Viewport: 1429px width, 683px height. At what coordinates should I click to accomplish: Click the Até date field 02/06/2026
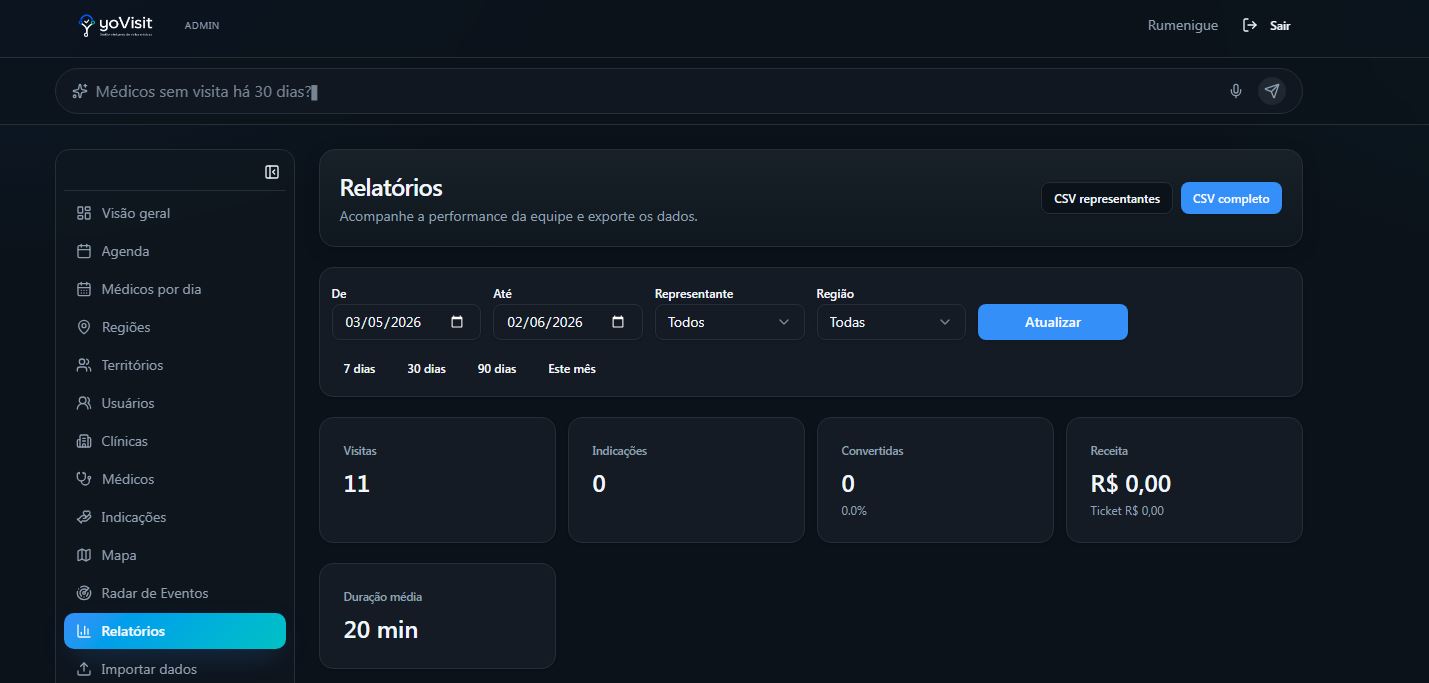tap(568, 322)
